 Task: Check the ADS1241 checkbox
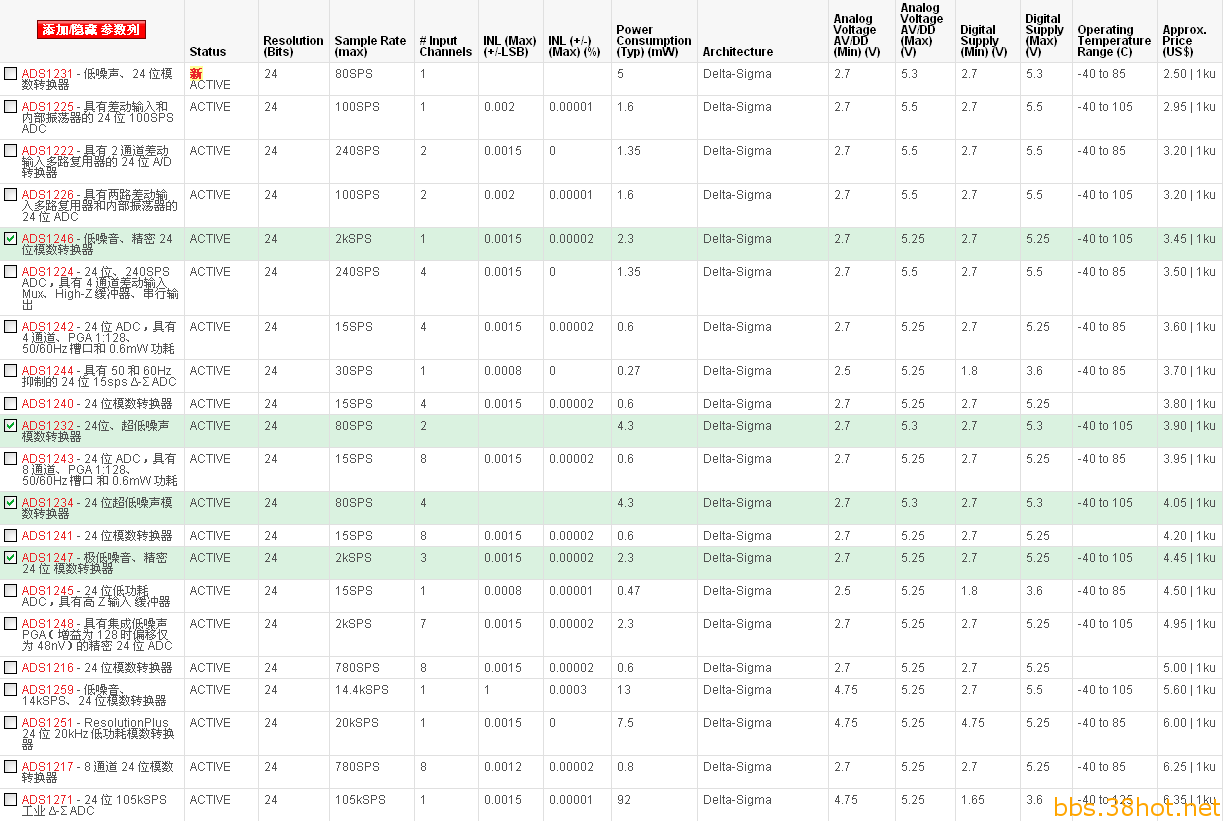click(10, 536)
